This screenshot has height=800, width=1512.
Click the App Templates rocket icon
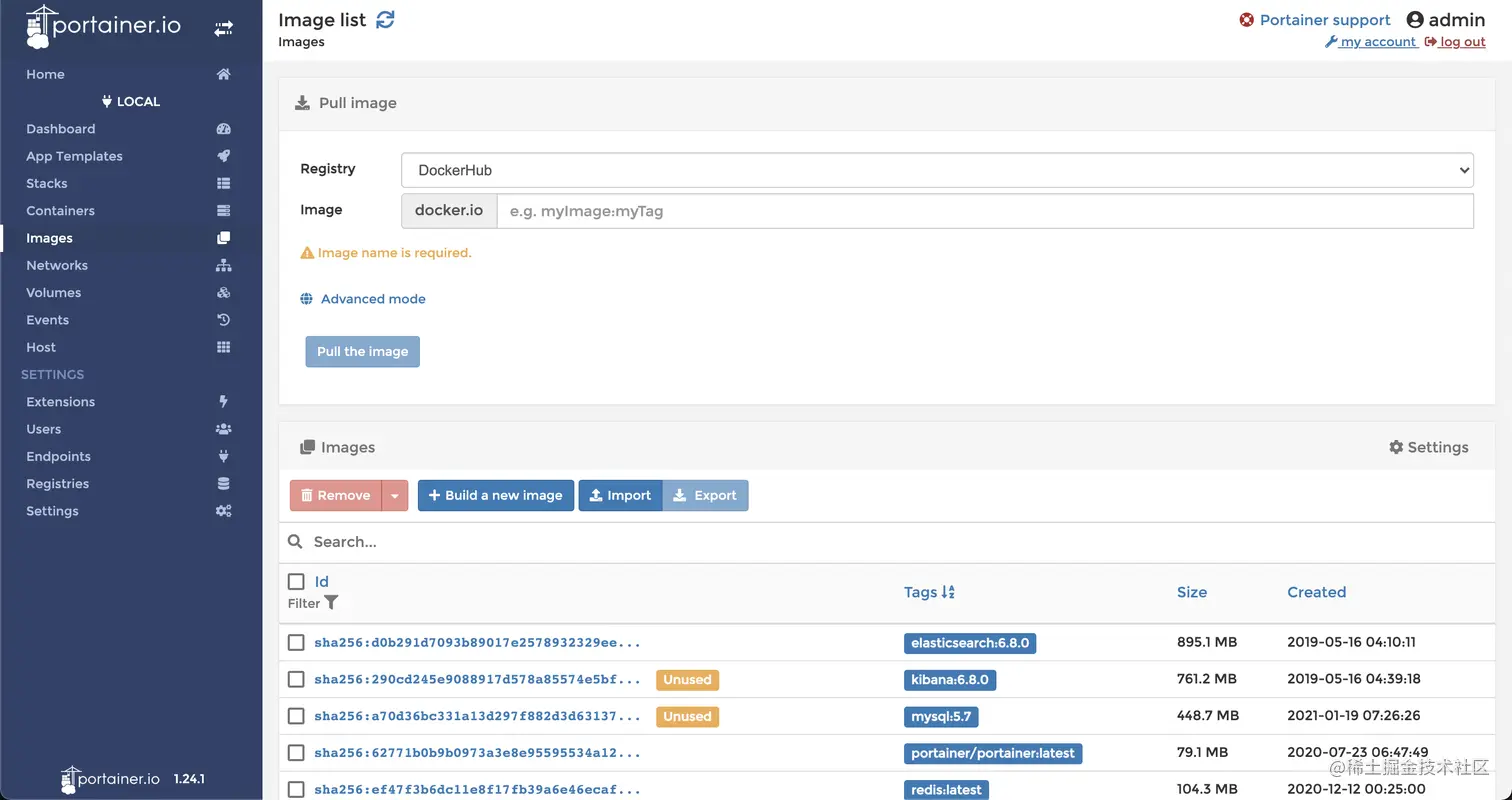coord(224,156)
